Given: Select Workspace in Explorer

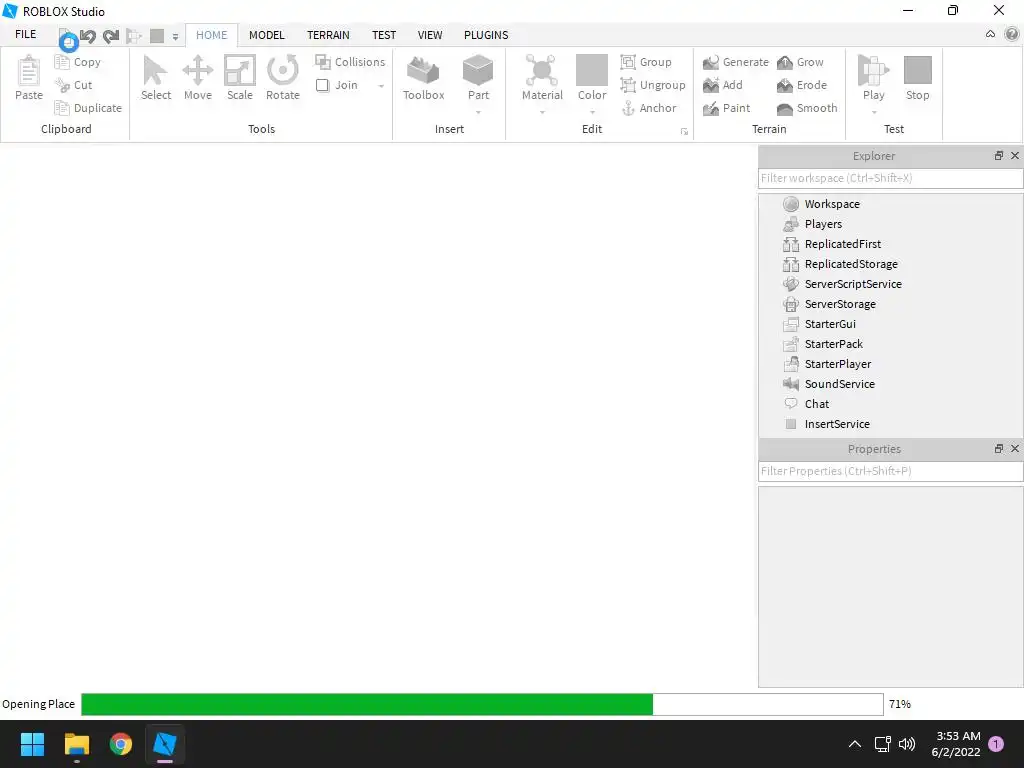Looking at the screenshot, I should (x=832, y=204).
